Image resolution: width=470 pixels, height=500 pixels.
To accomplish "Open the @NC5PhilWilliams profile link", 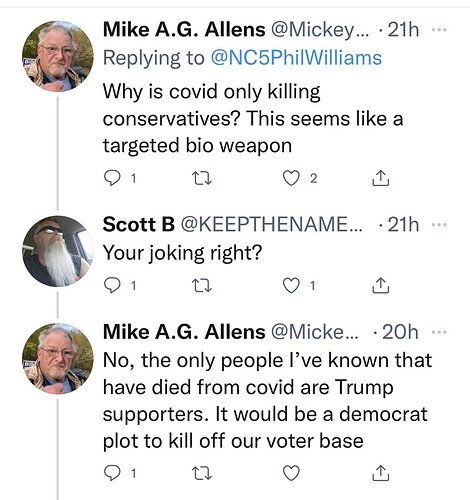I will 296,58.
